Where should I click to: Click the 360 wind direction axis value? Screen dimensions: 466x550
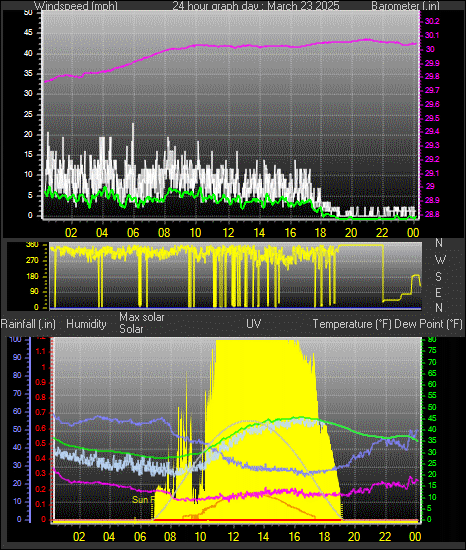tap(32, 245)
